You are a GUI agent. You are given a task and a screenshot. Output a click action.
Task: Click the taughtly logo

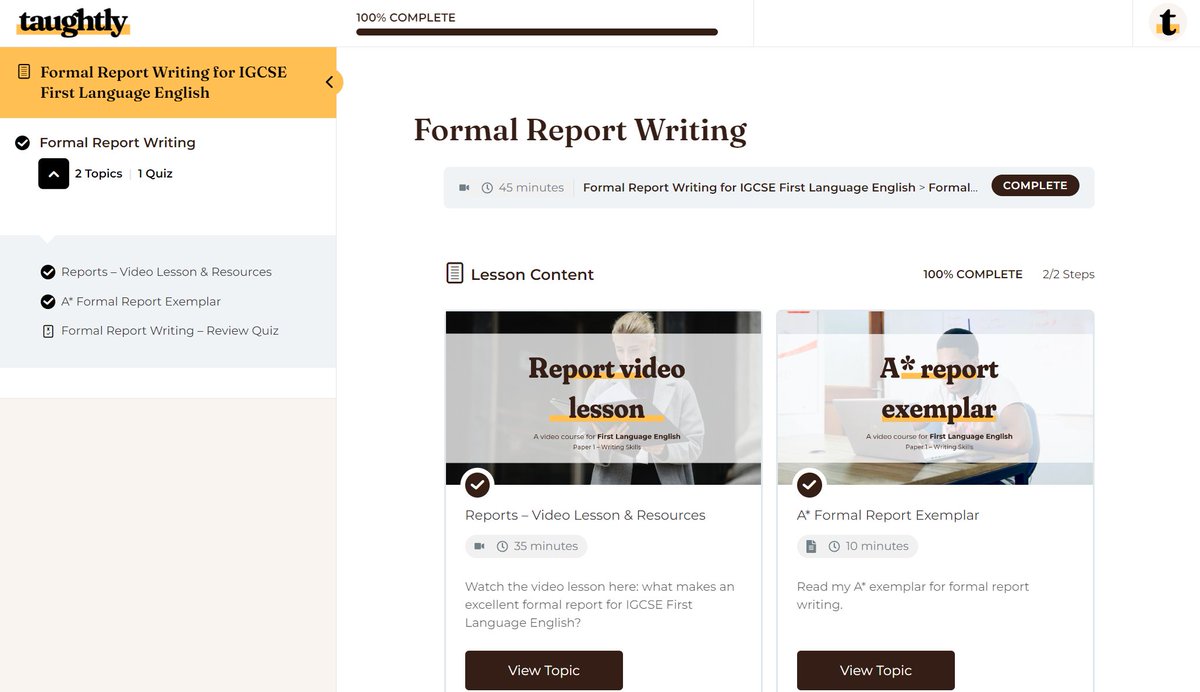[72, 22]
